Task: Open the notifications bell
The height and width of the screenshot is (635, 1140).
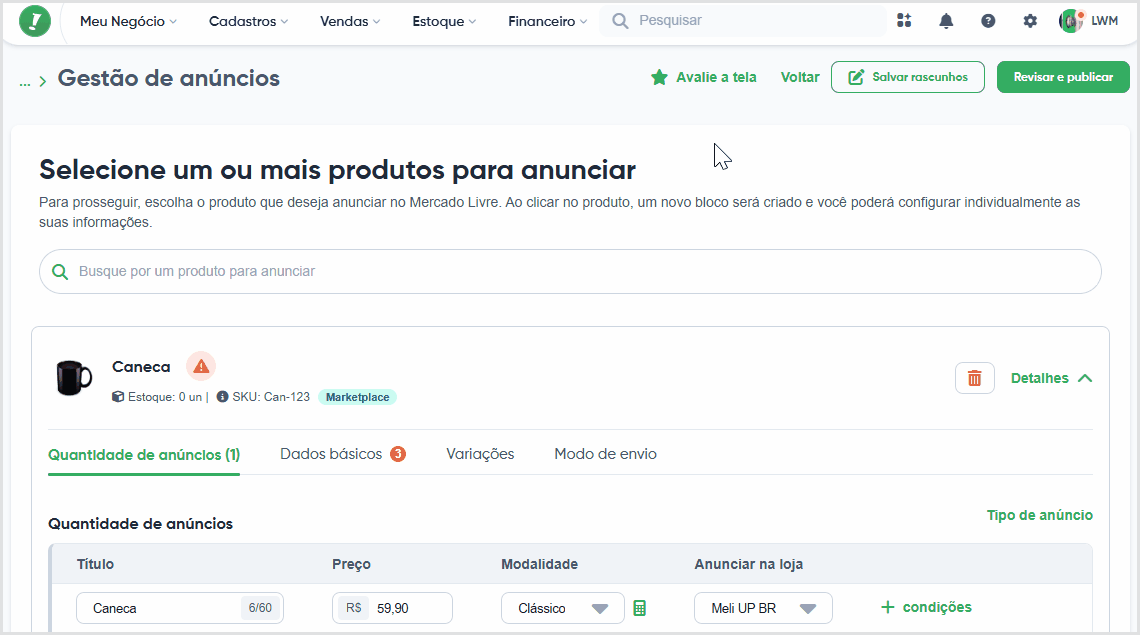Action: (946, 20)
